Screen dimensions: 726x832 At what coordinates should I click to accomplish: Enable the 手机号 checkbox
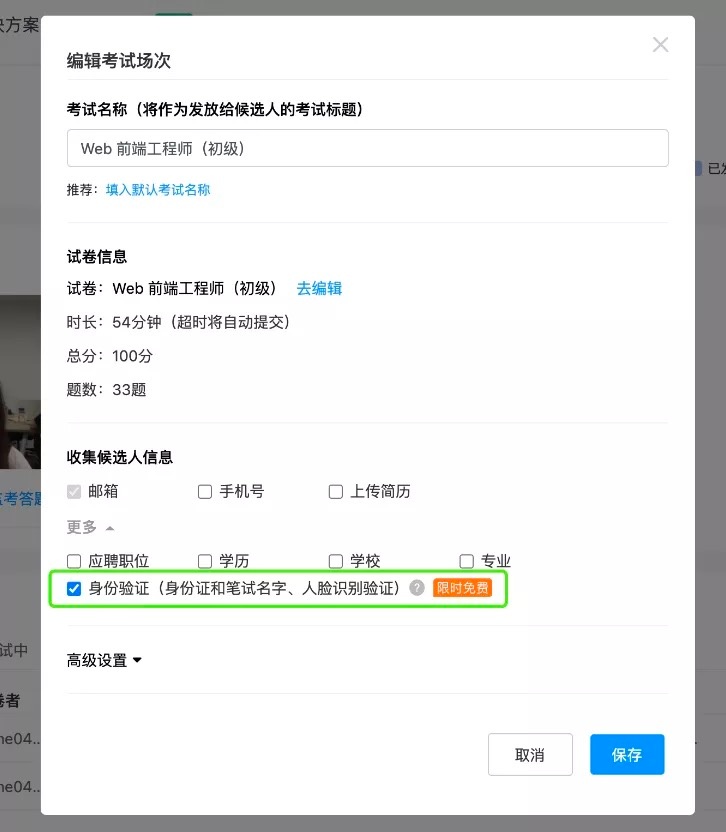pos(205,492)
